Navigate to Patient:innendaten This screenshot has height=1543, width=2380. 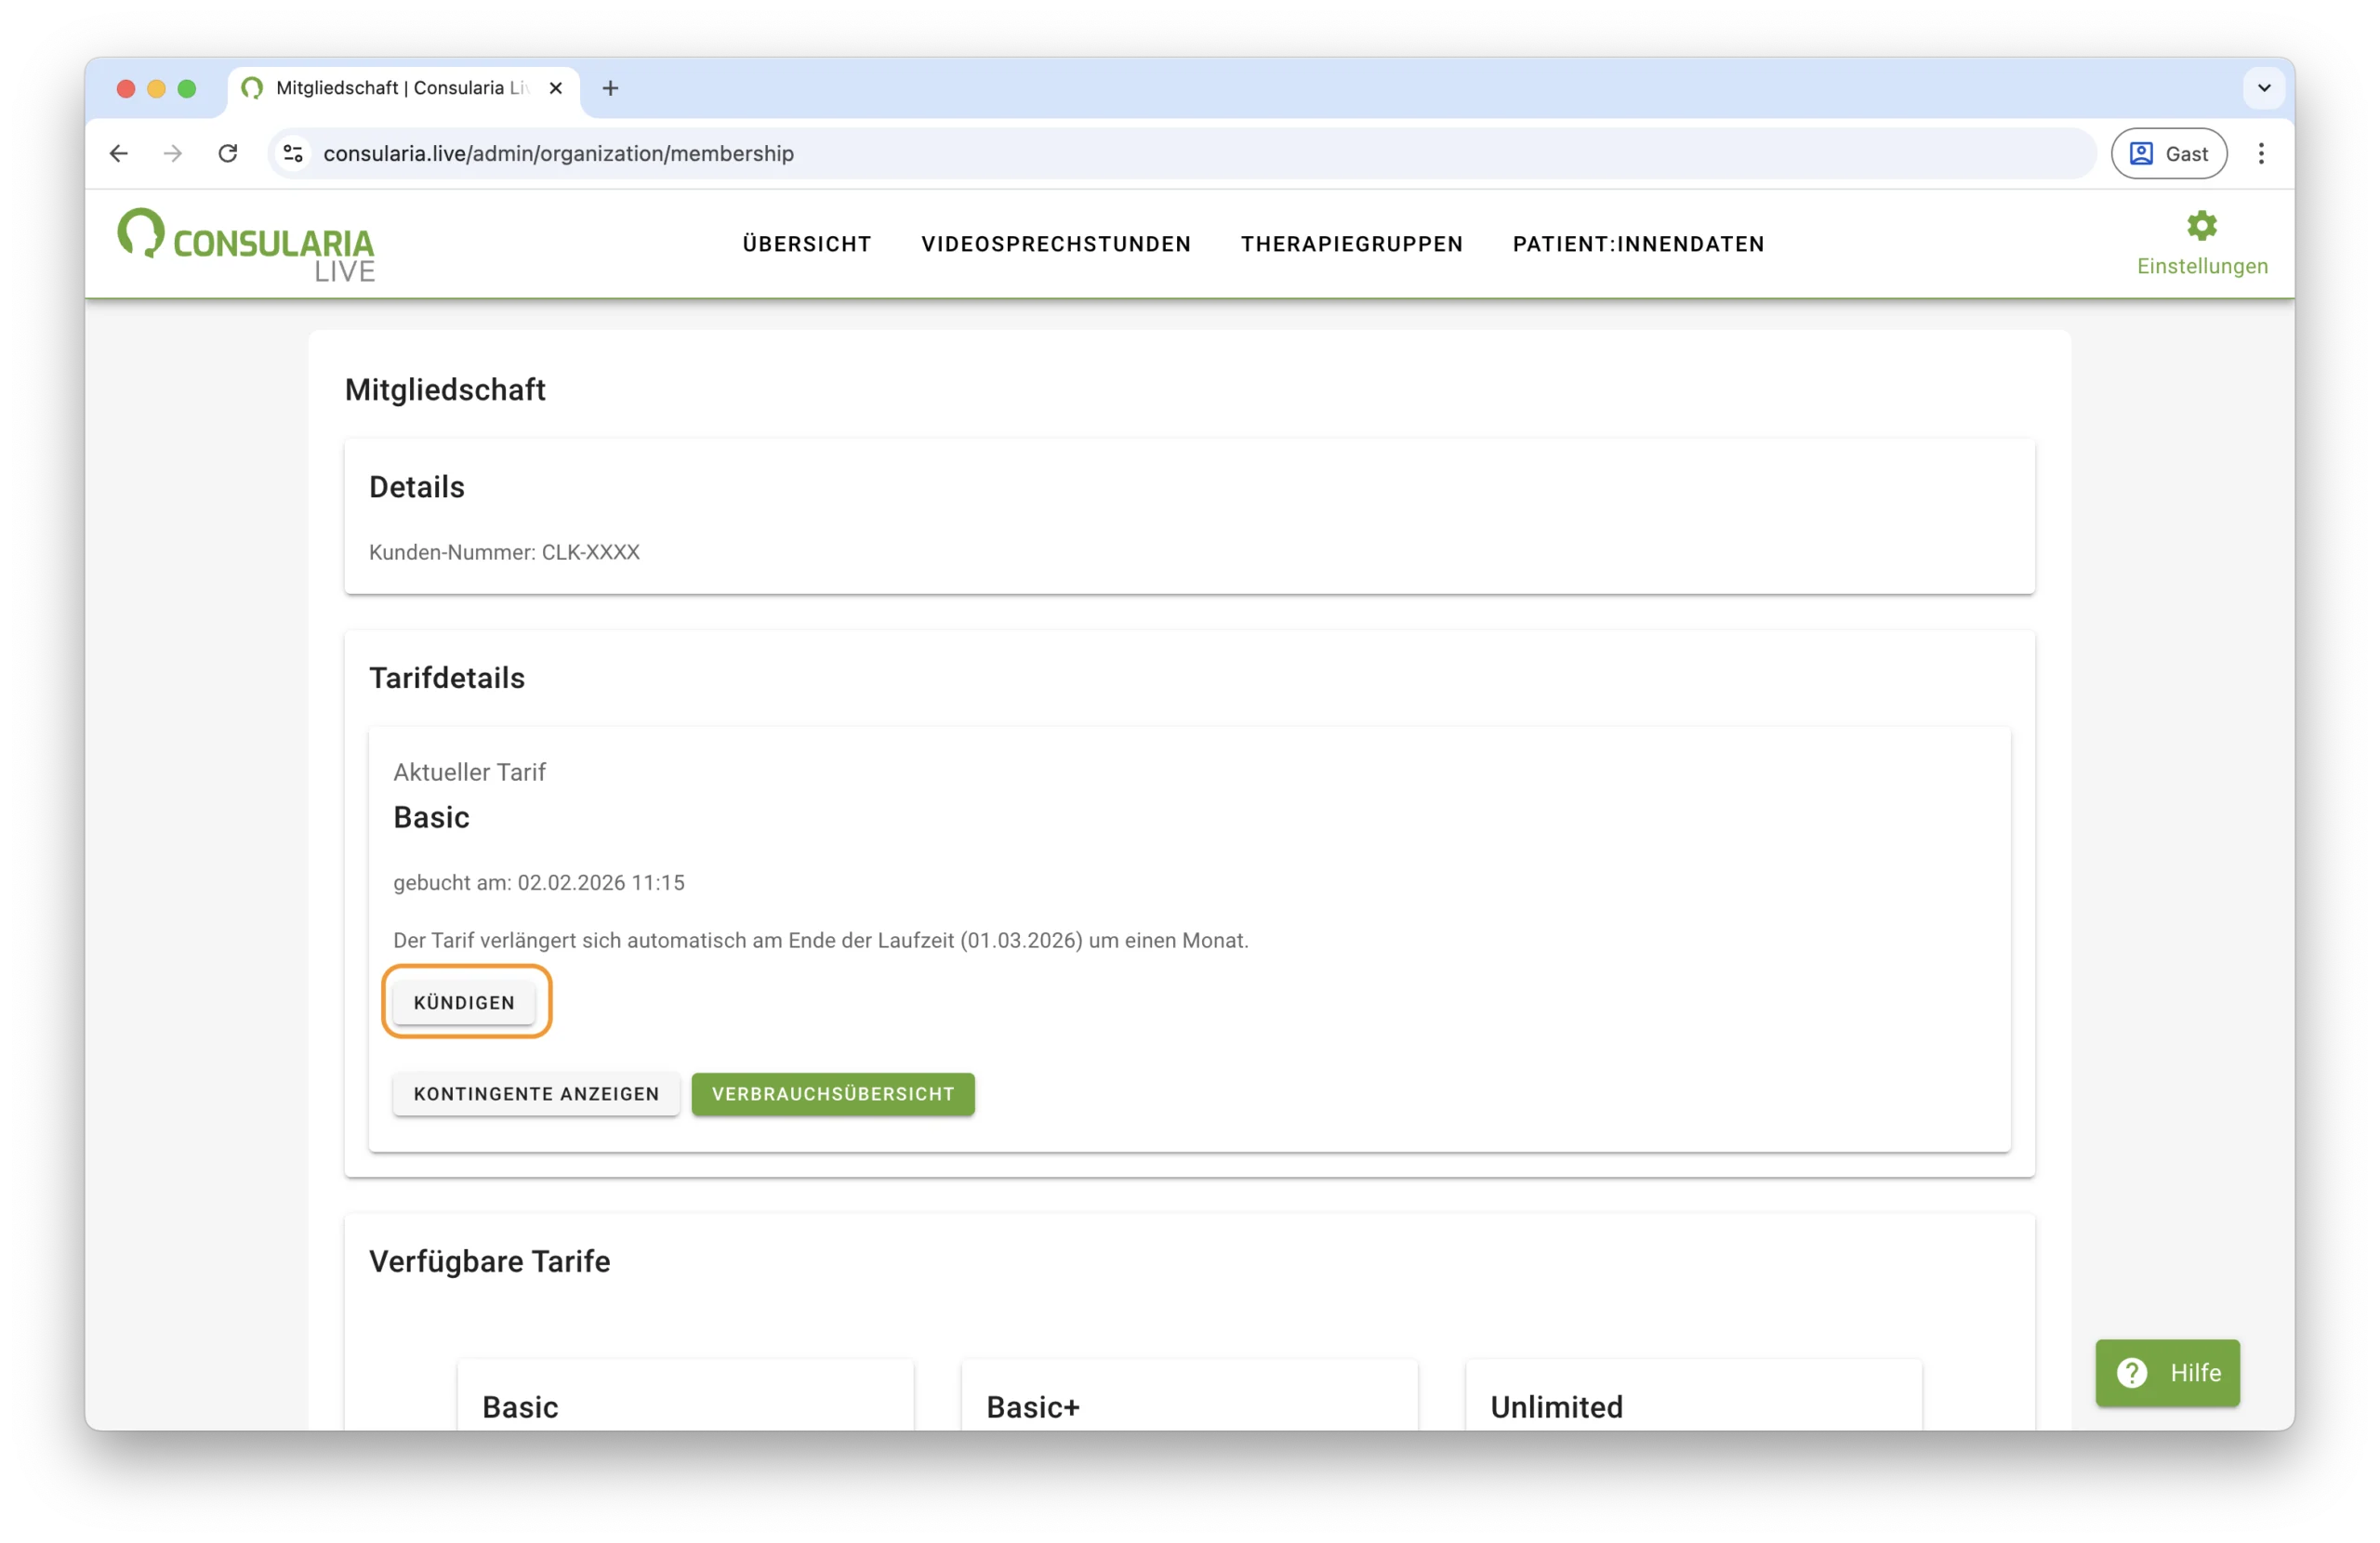[1638, 244]
